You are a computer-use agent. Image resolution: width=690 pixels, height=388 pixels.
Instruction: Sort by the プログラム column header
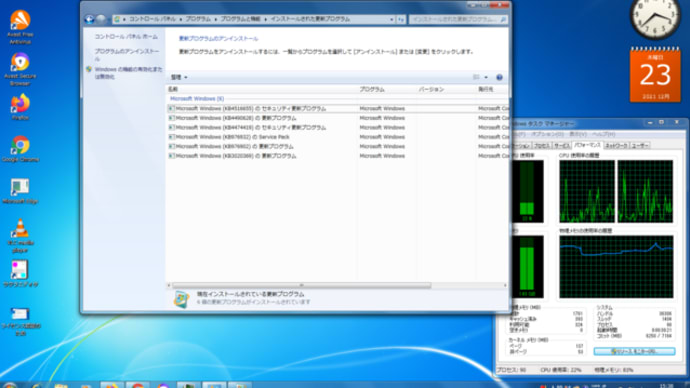387,89
